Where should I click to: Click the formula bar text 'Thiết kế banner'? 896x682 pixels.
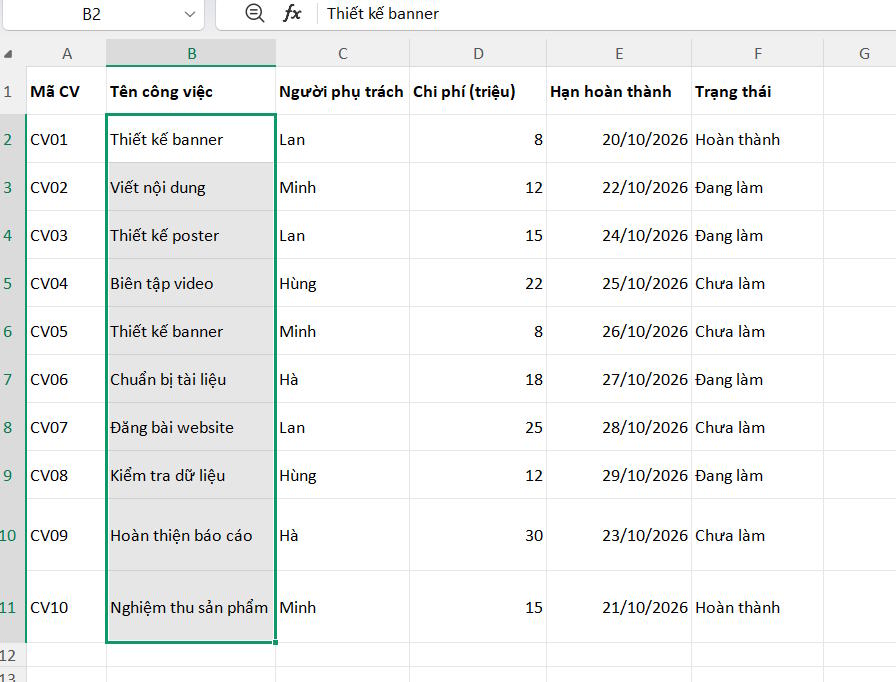pos(383,14)
